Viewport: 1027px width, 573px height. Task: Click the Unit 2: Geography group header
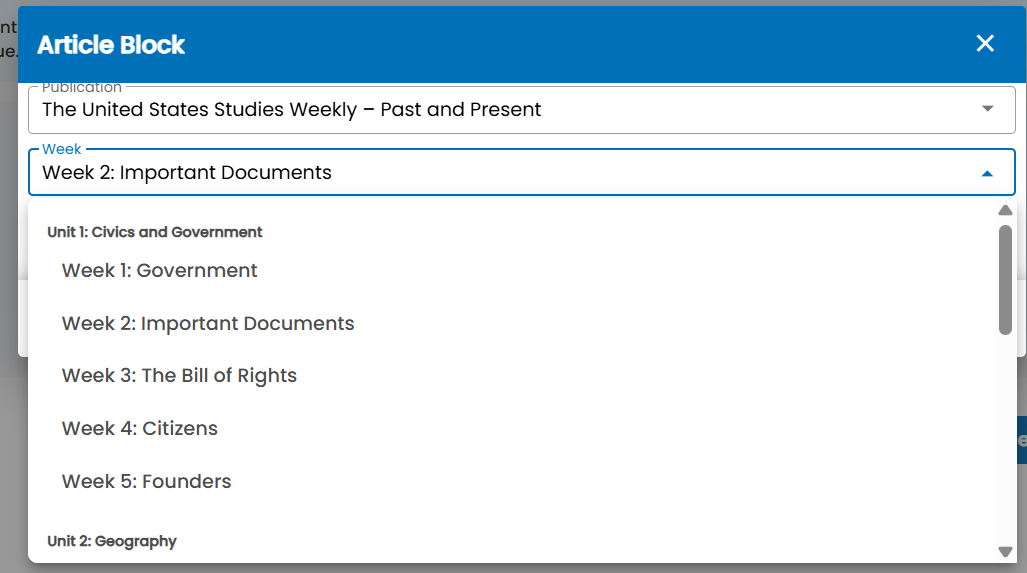112,541
